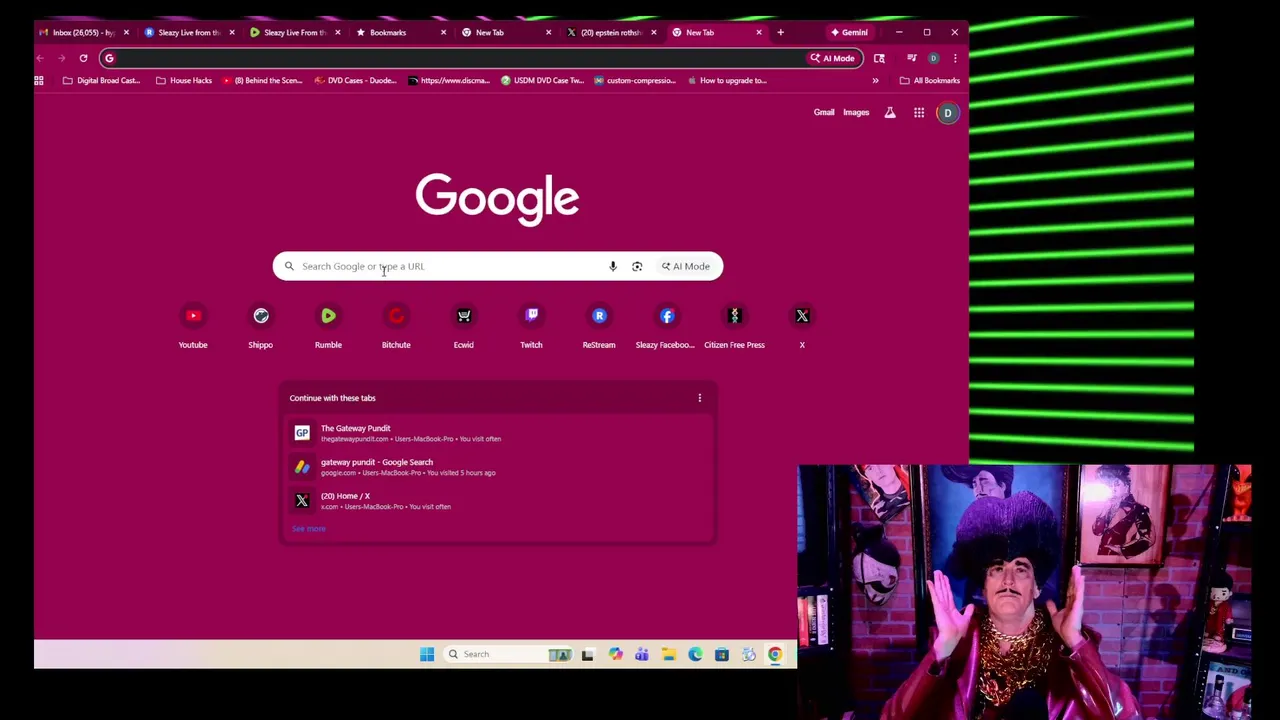
Task: Open the discma bookmark
Action: [449, 80]
